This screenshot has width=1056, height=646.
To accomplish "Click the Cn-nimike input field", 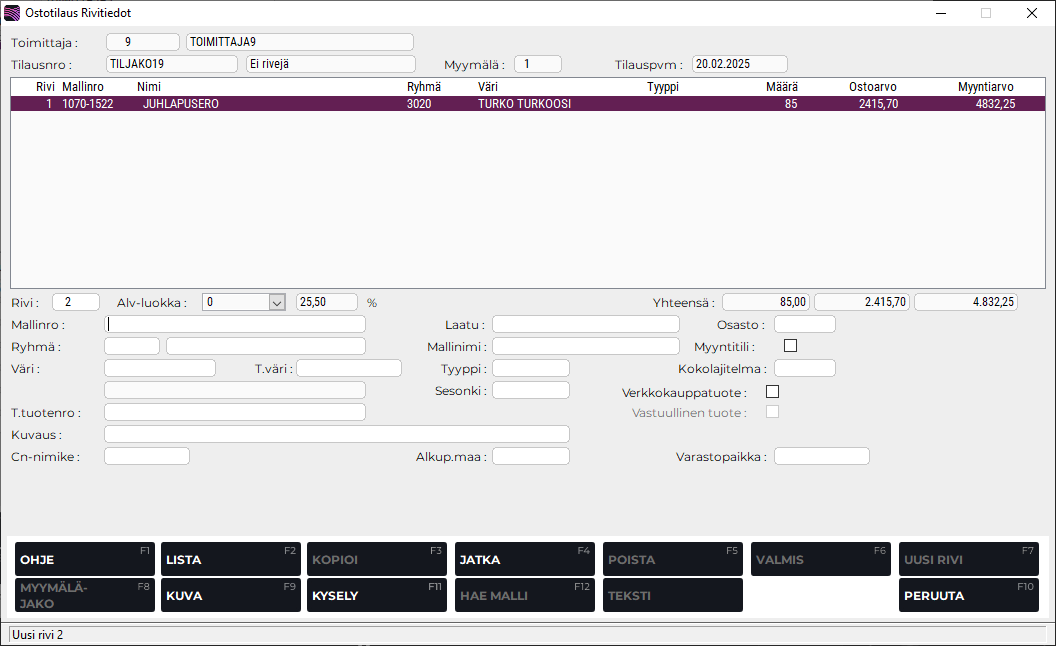I will pos(146,456).
